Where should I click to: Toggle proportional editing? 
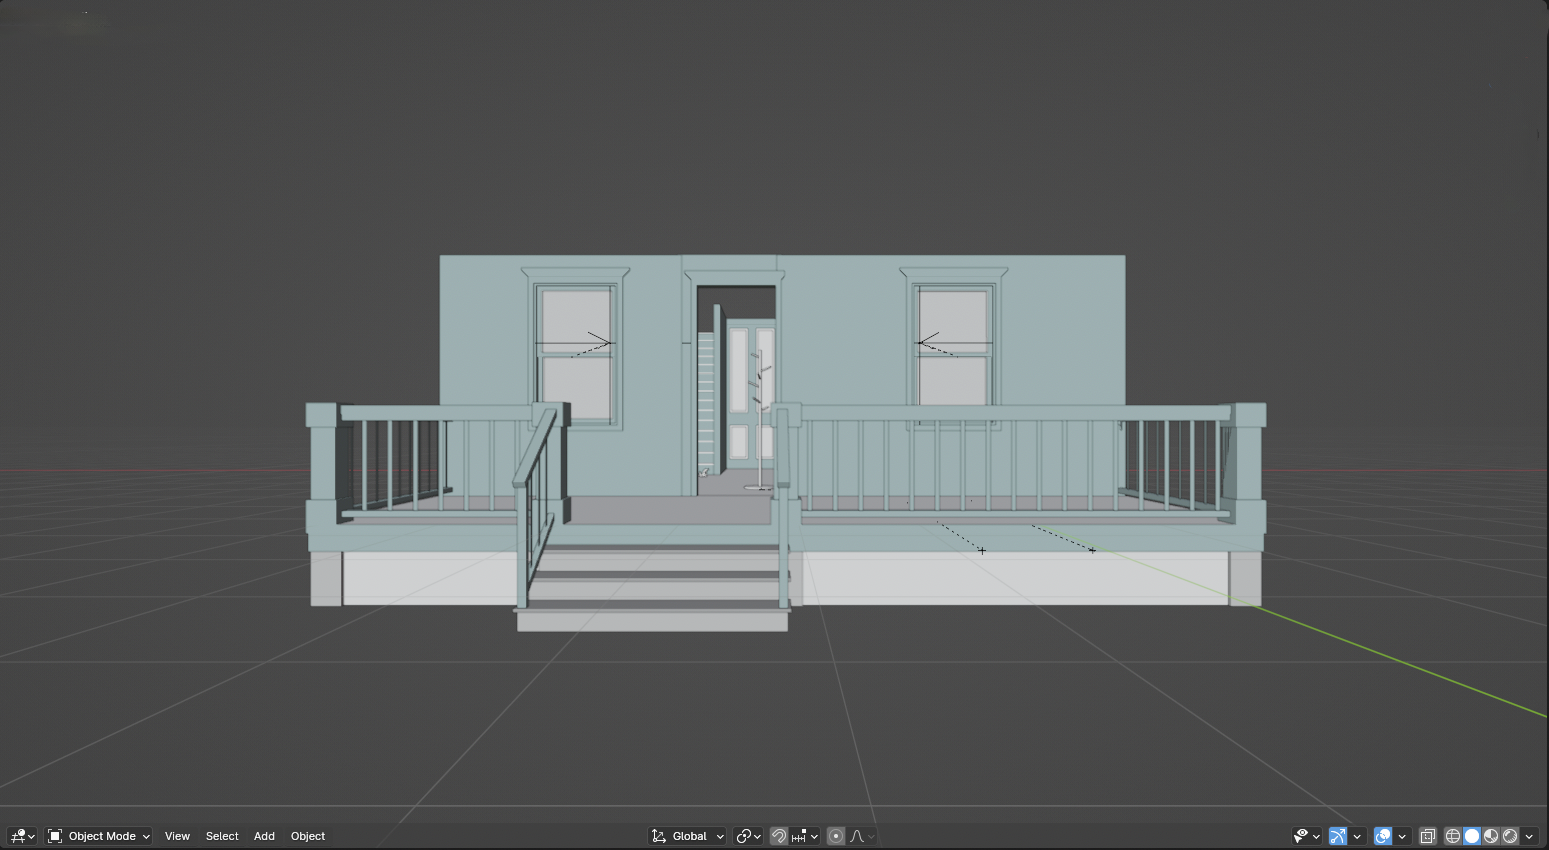(x=836, y=836)
